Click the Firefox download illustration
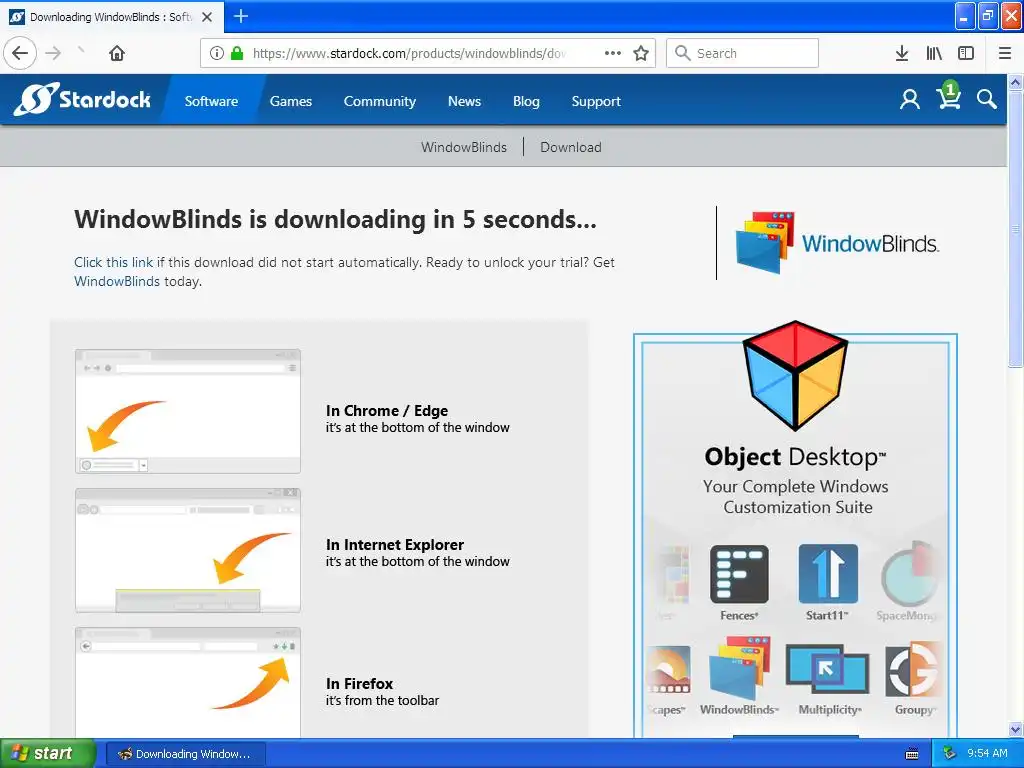The width and height of the screenshot is (1024, 768). pos(188,682)
